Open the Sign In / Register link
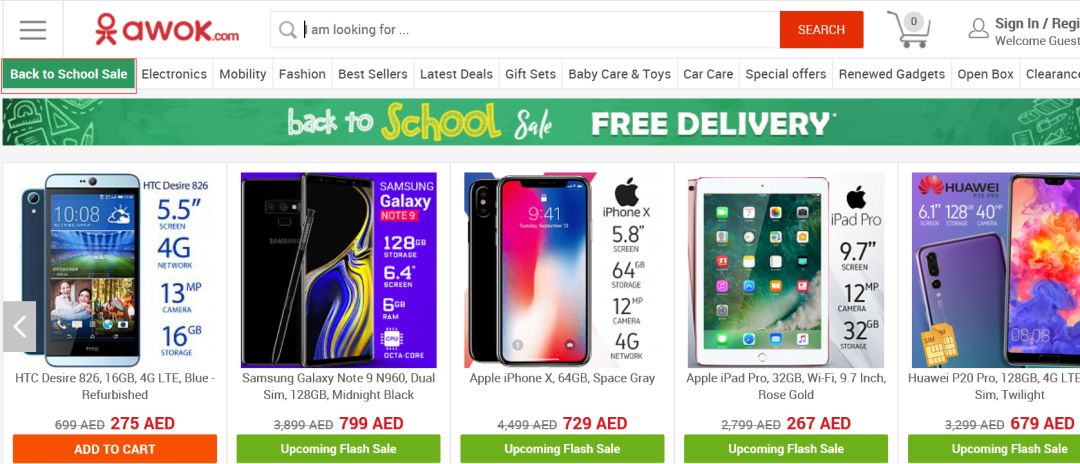 point(1037,23)
